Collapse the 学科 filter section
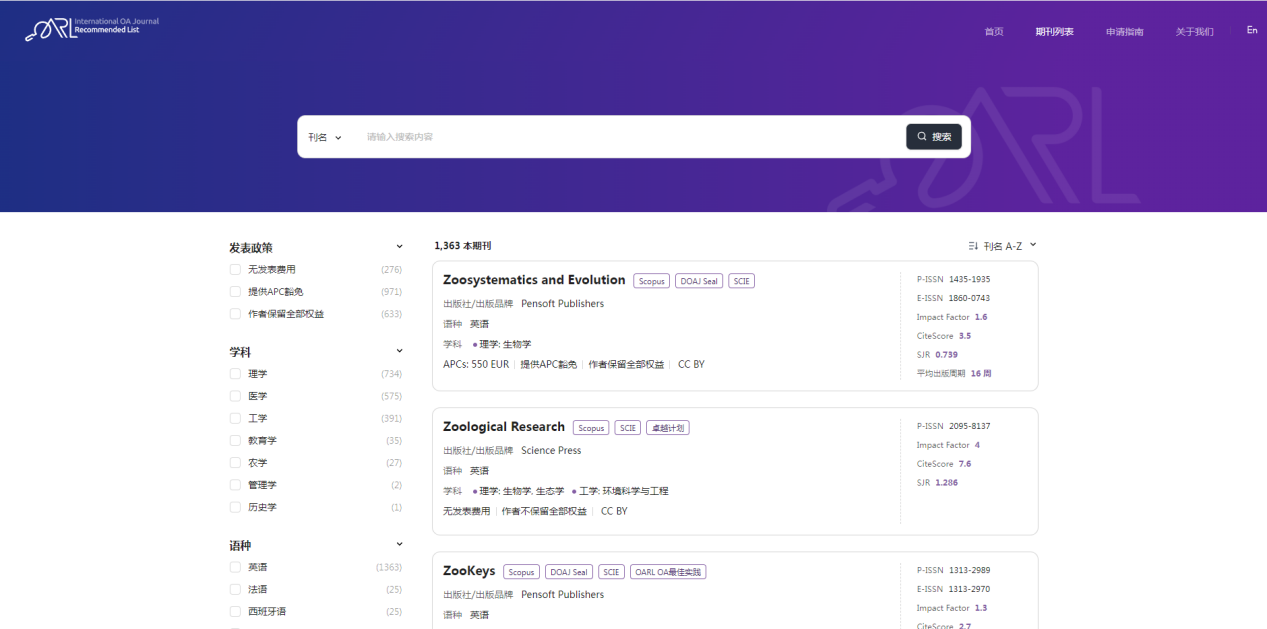 coord(400,351)
